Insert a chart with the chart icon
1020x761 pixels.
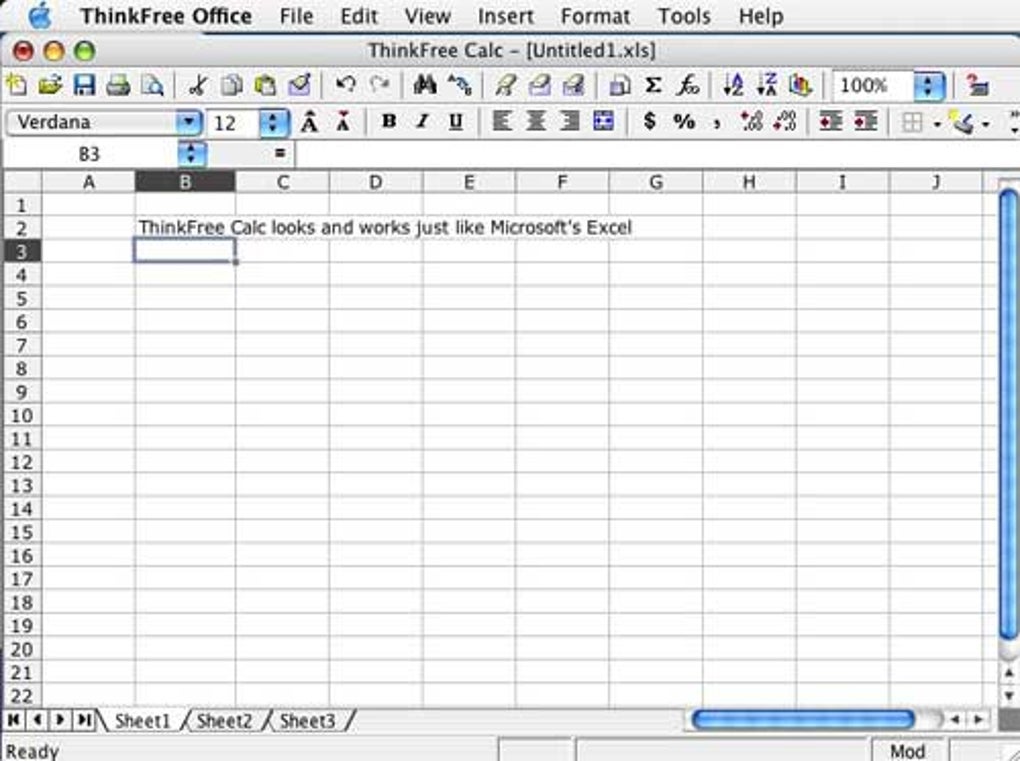[801, 85]
